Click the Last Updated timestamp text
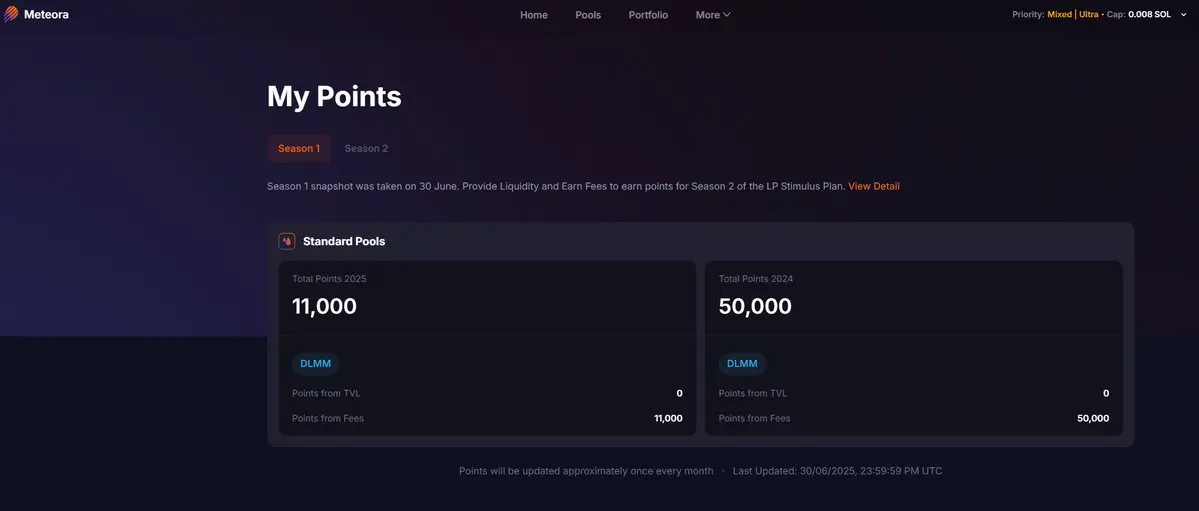Screen dimensions: 1199x511 [x=837, y=471]
